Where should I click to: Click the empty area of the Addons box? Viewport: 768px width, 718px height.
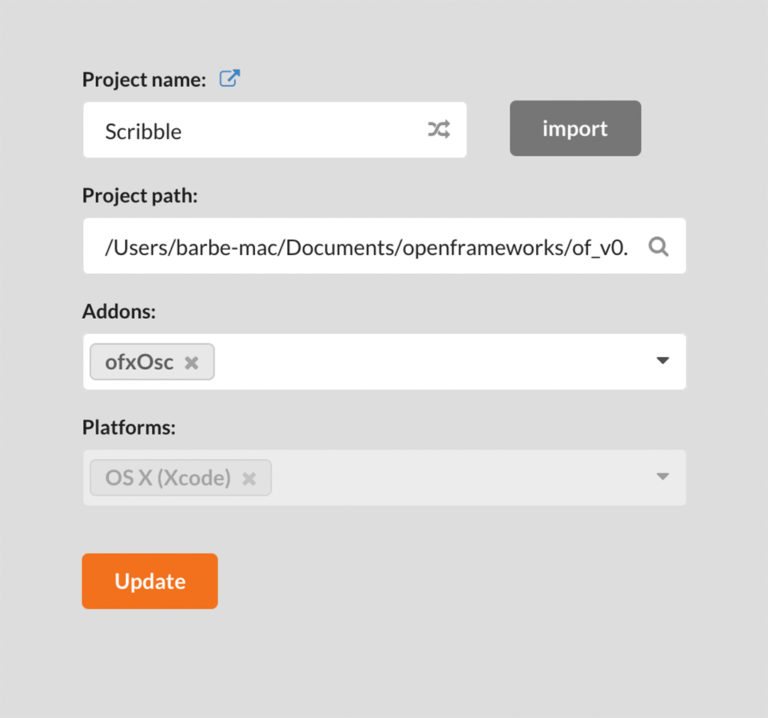pyautogui.click(x=431, y=362)
